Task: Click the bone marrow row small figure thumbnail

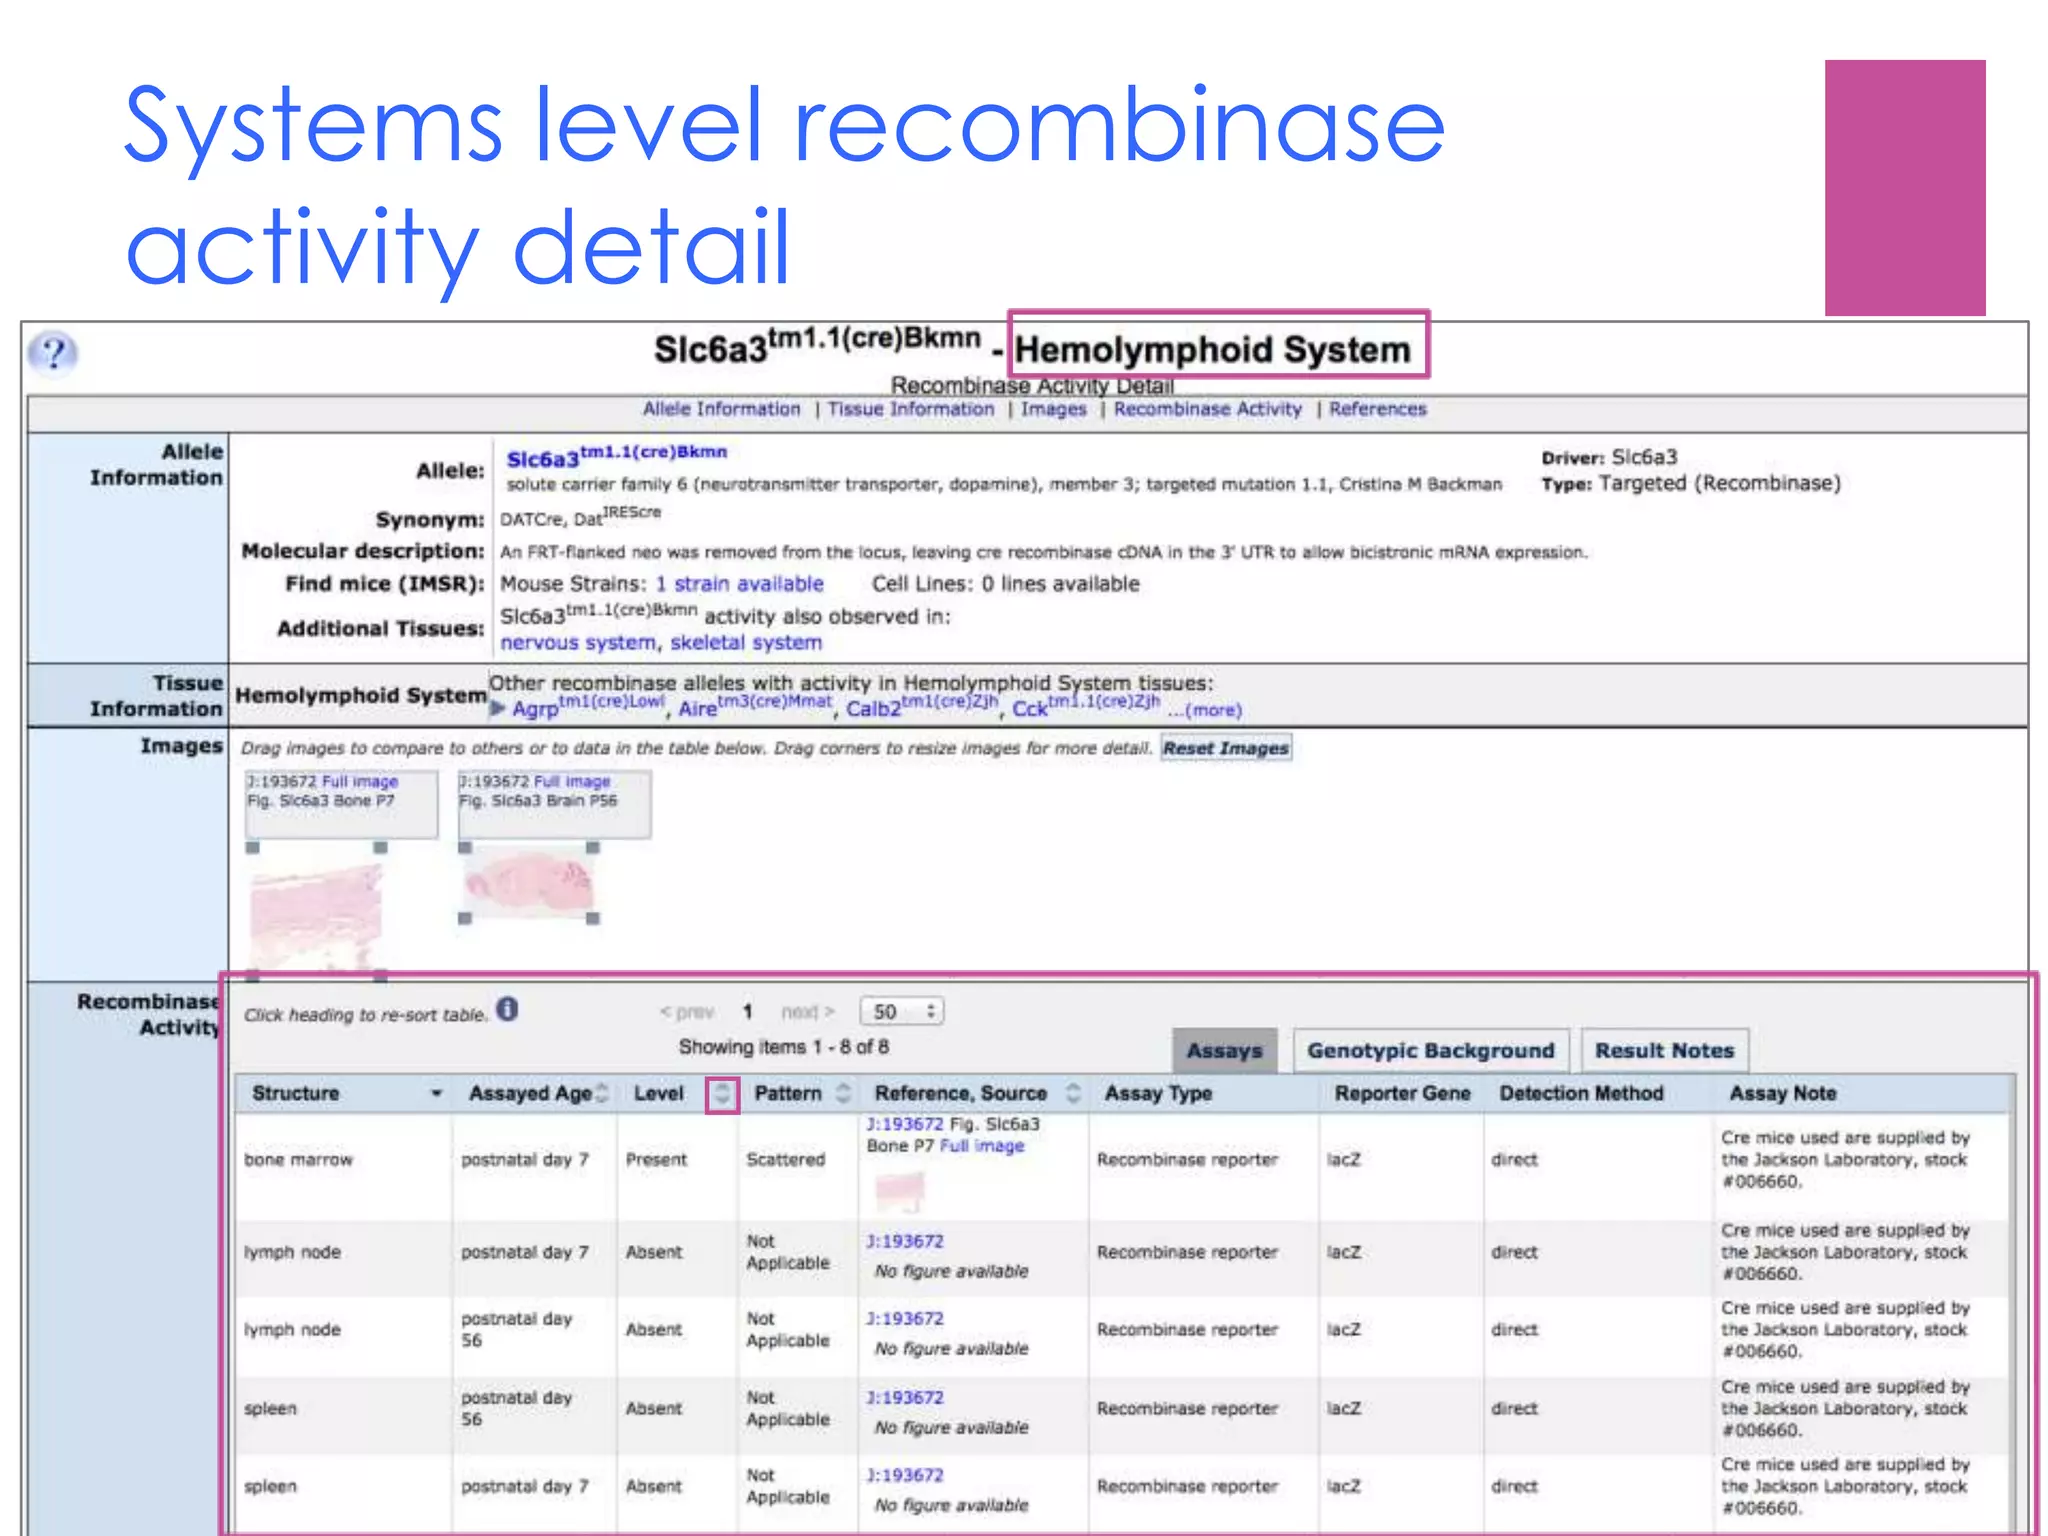Action: [899, 1189]
